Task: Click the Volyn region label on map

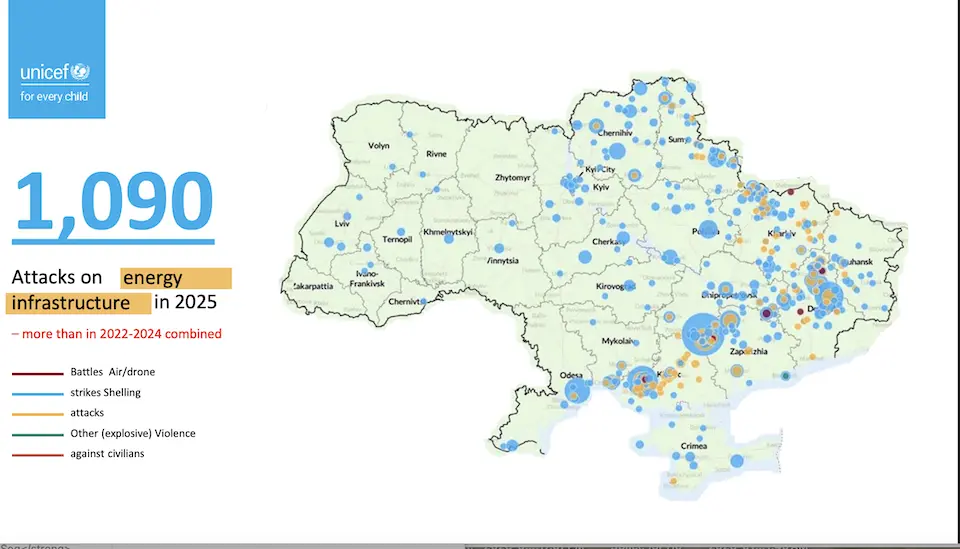Action: coord(378,146)
